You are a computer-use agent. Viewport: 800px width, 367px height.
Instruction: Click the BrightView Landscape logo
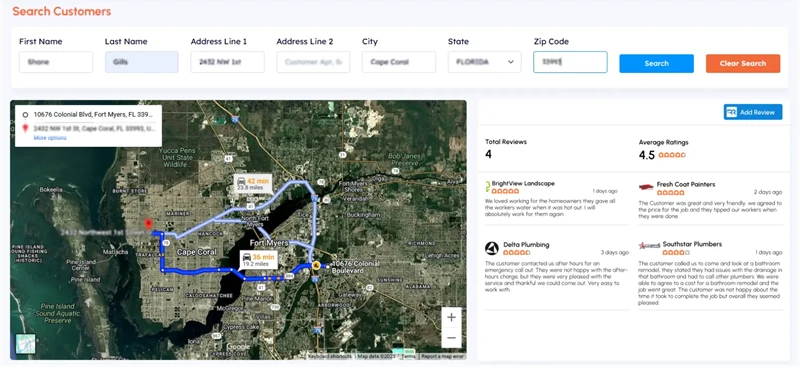pyautogui.click(x=488, y=186)
